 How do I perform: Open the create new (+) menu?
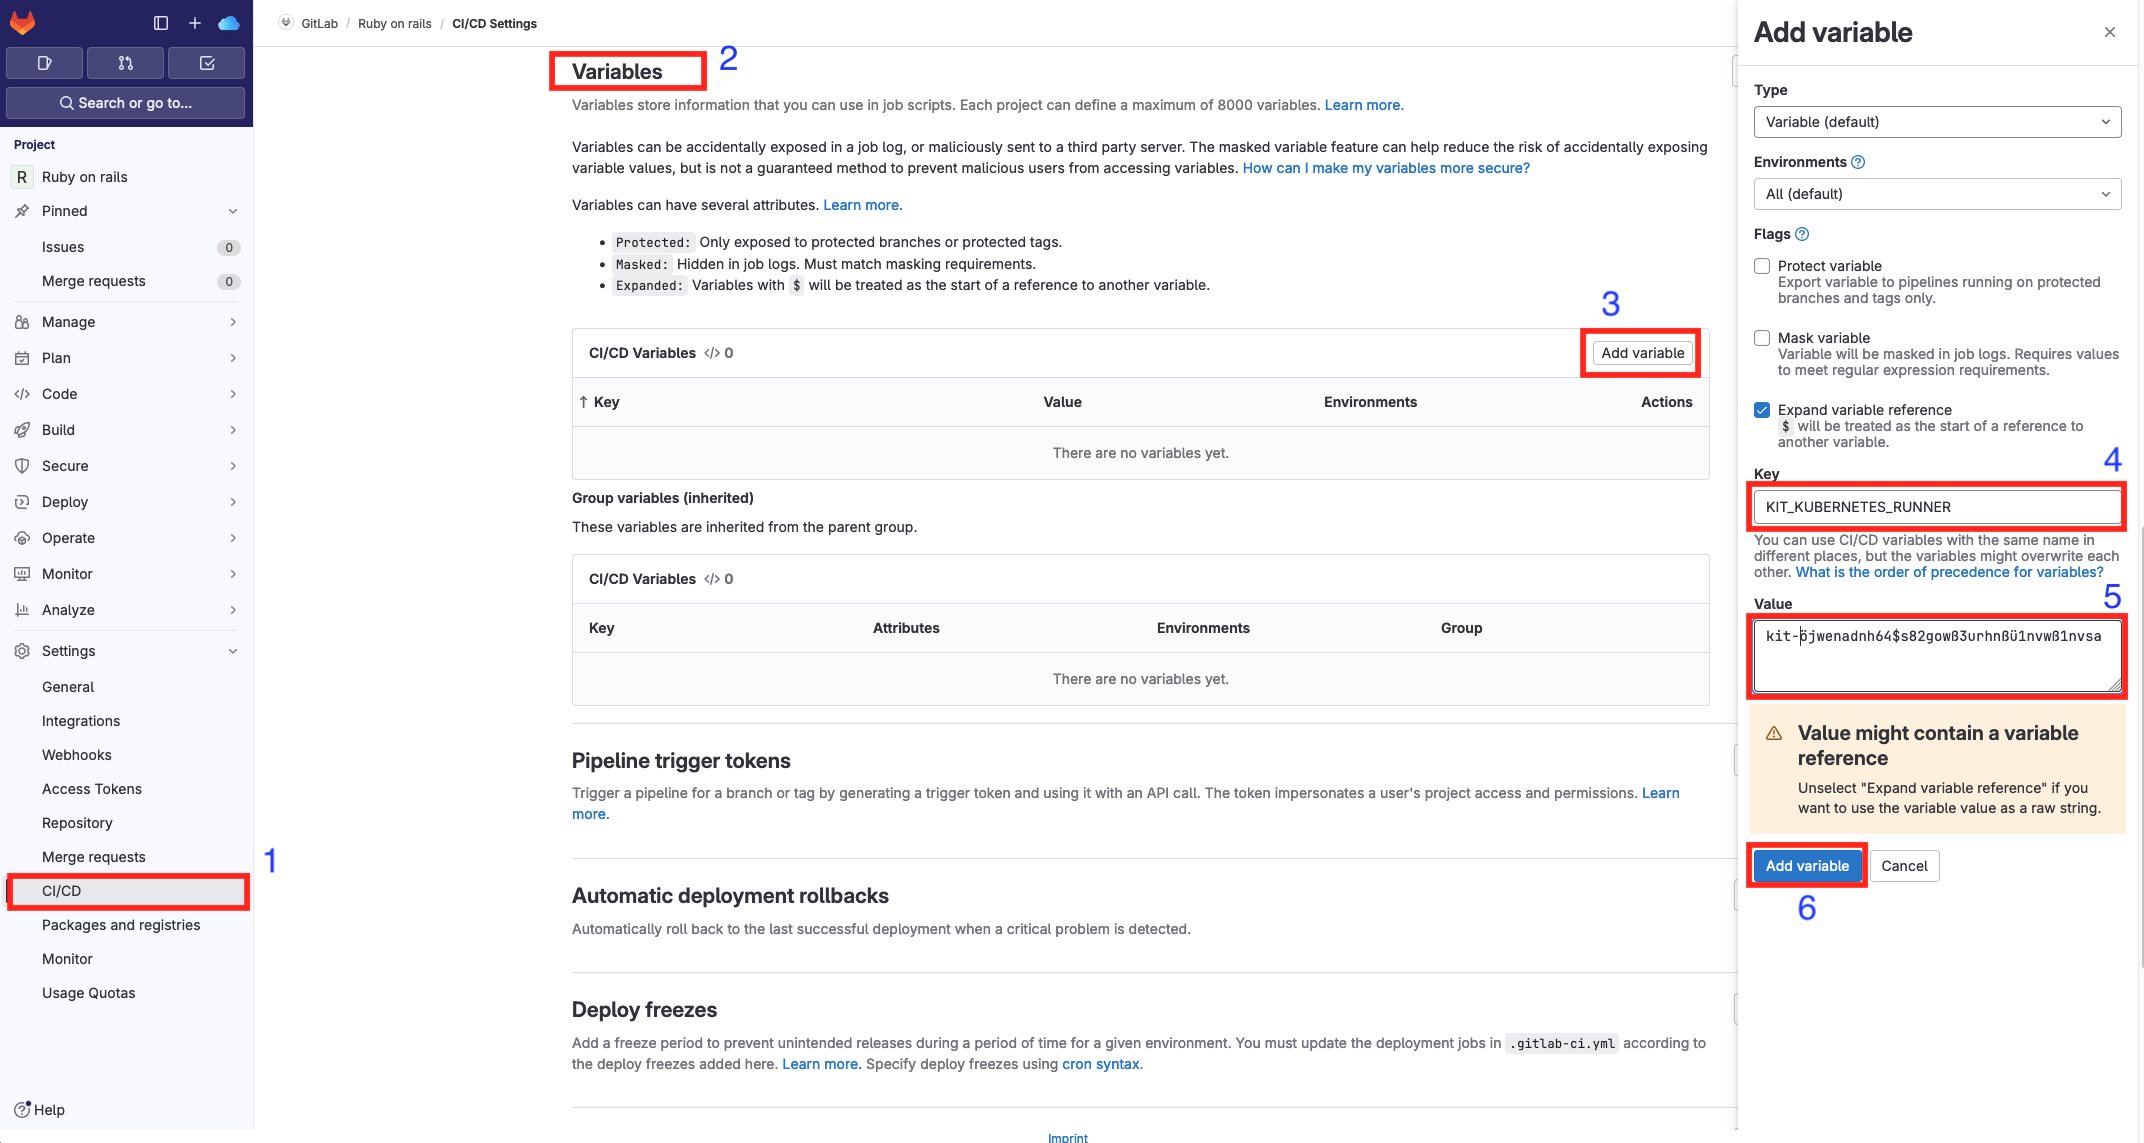pyautogui.click(x=194, y=22)
